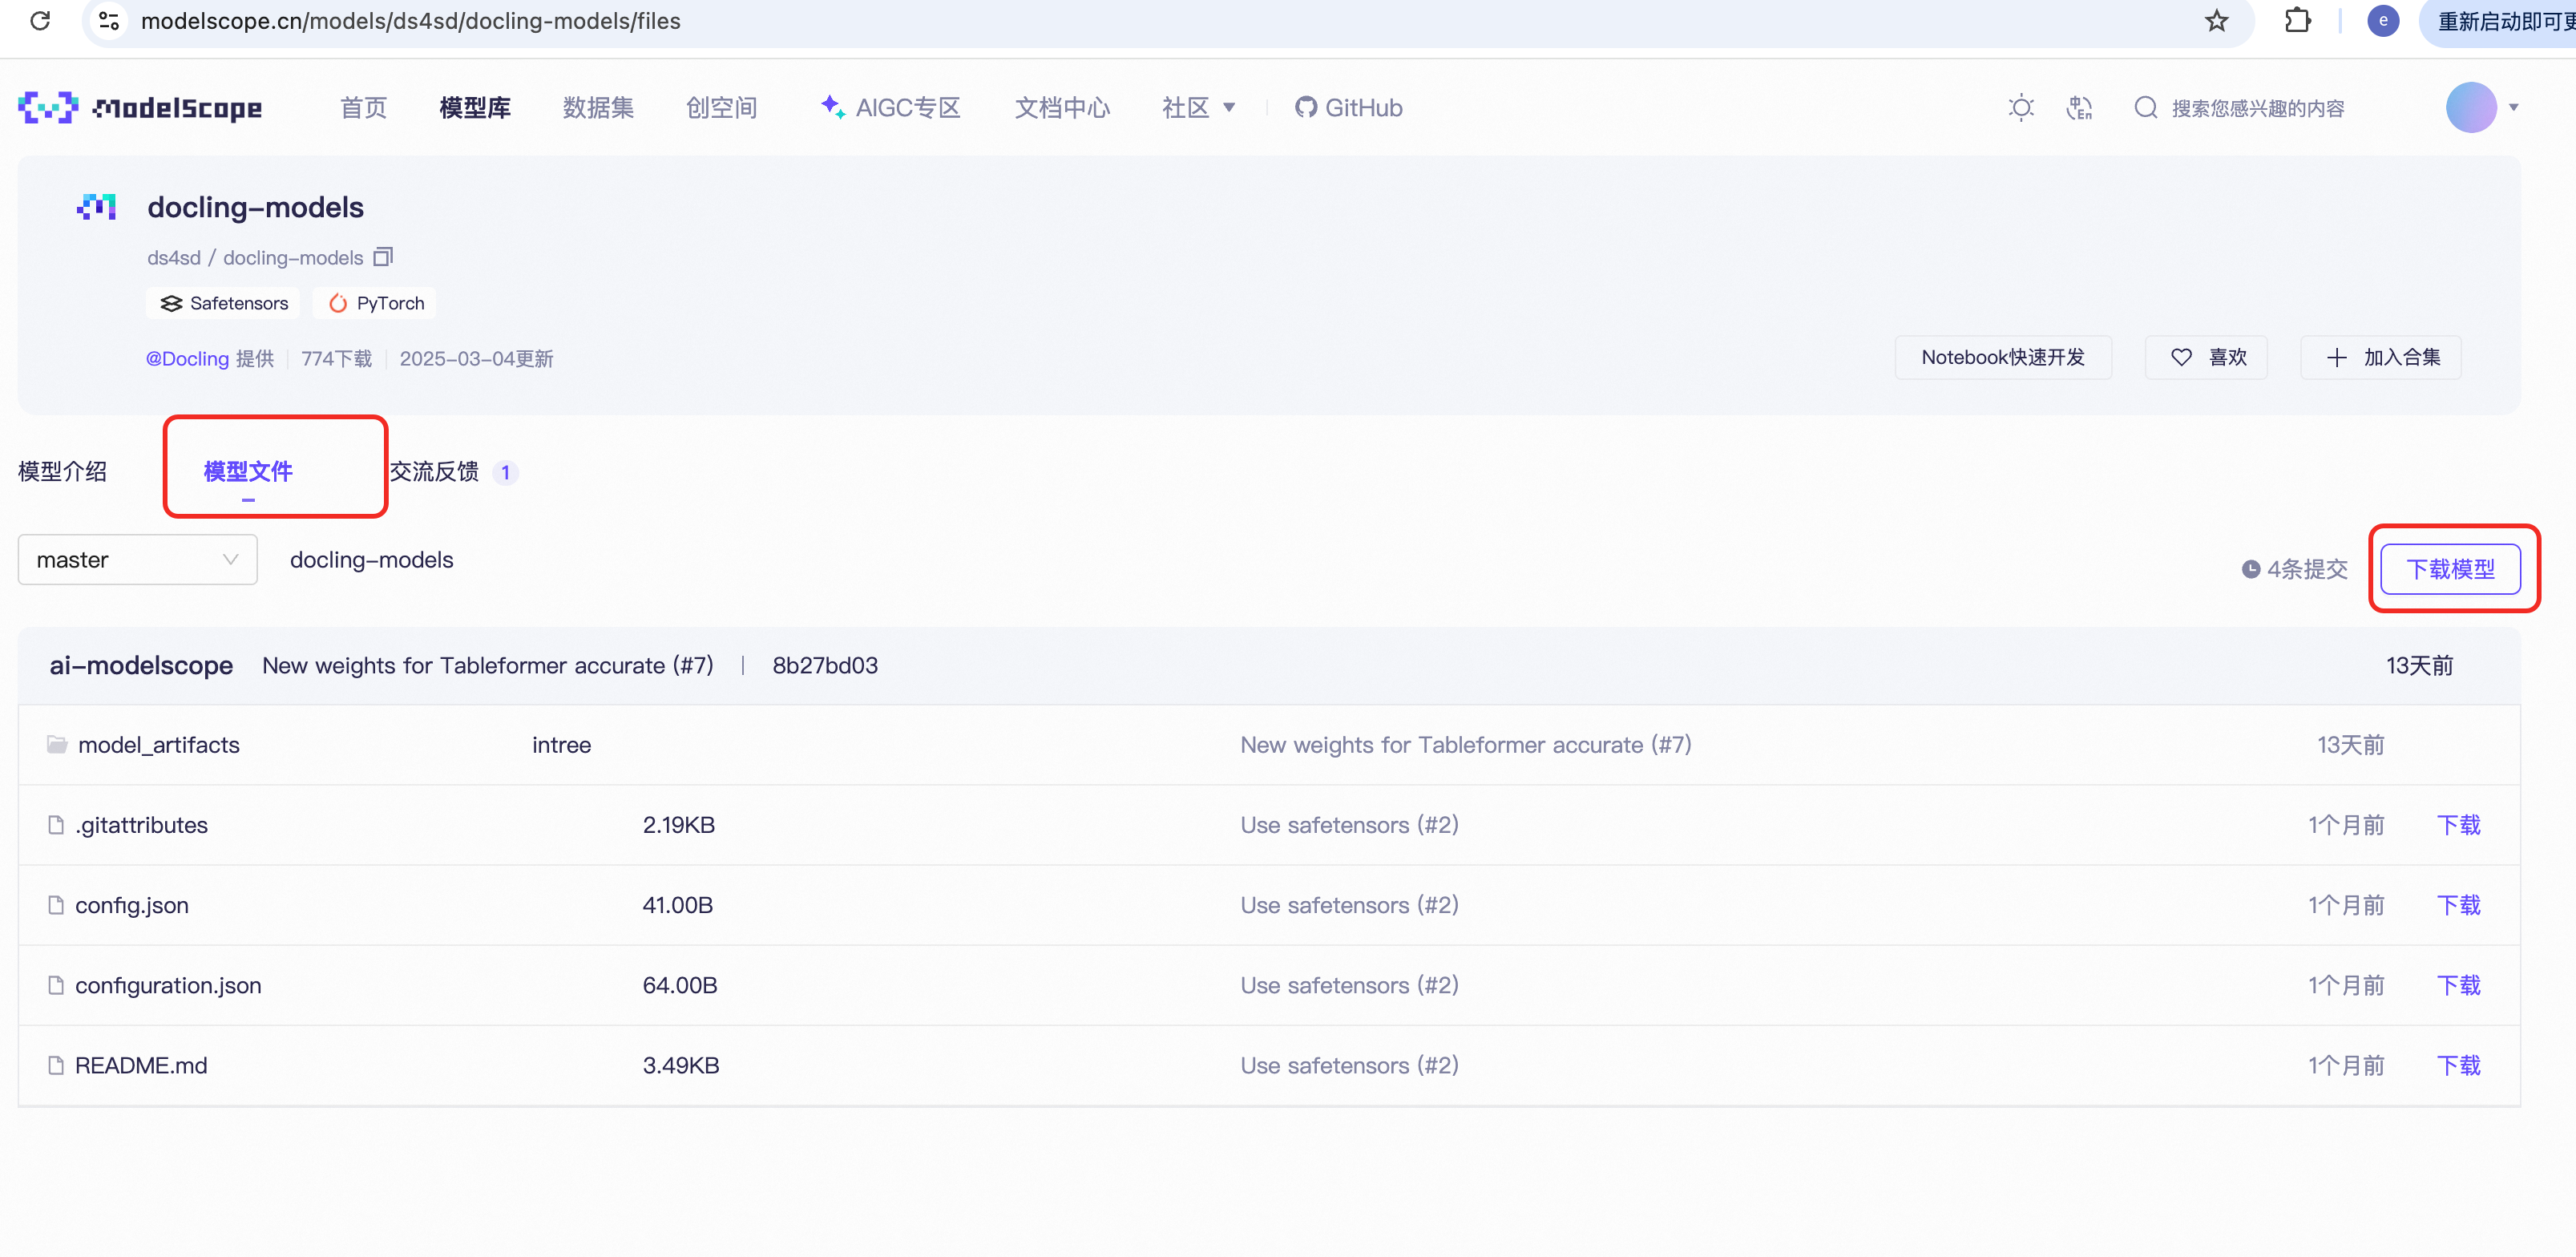Click the 下载模型 button

point(2449,569)
